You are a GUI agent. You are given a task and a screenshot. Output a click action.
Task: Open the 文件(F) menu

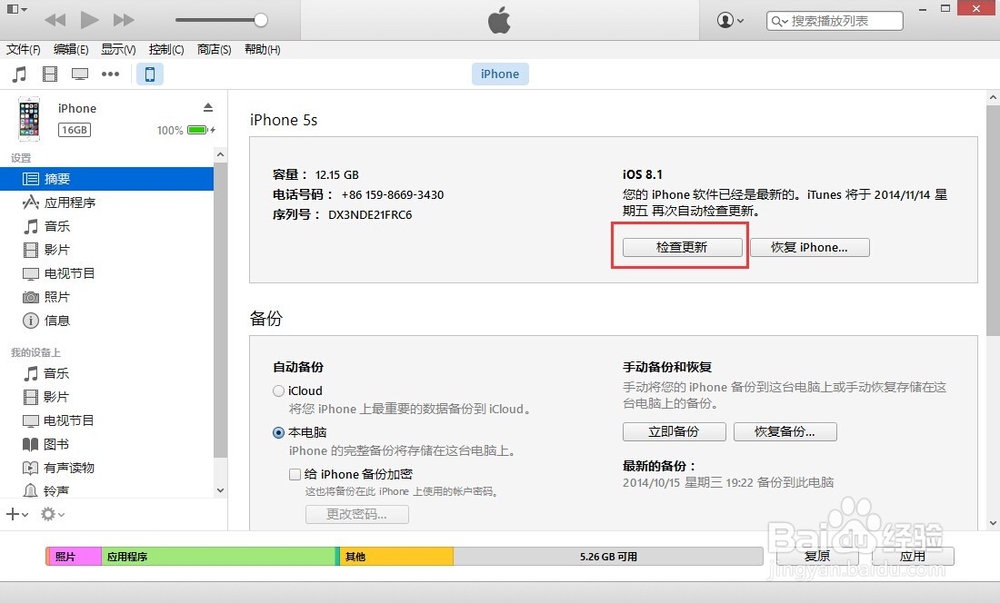[24, 50]
